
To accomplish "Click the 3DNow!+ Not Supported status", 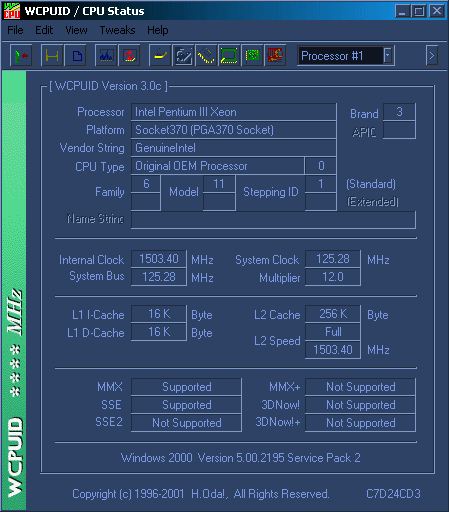I will point(360,423).
